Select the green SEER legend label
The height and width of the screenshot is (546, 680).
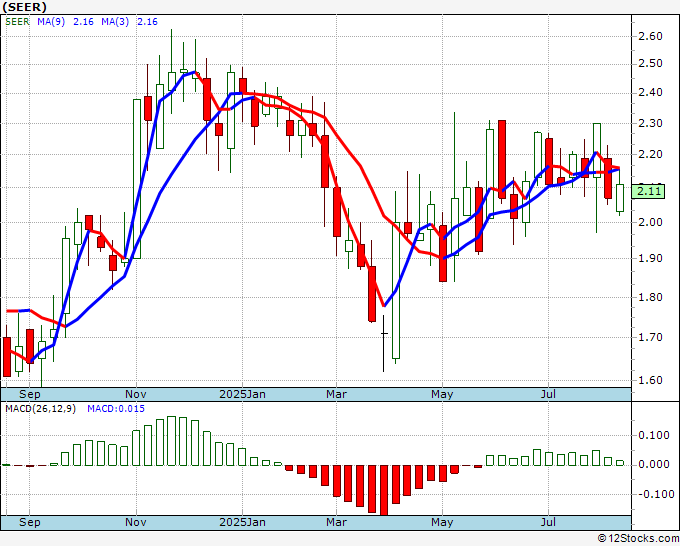[x=17, y=22]
